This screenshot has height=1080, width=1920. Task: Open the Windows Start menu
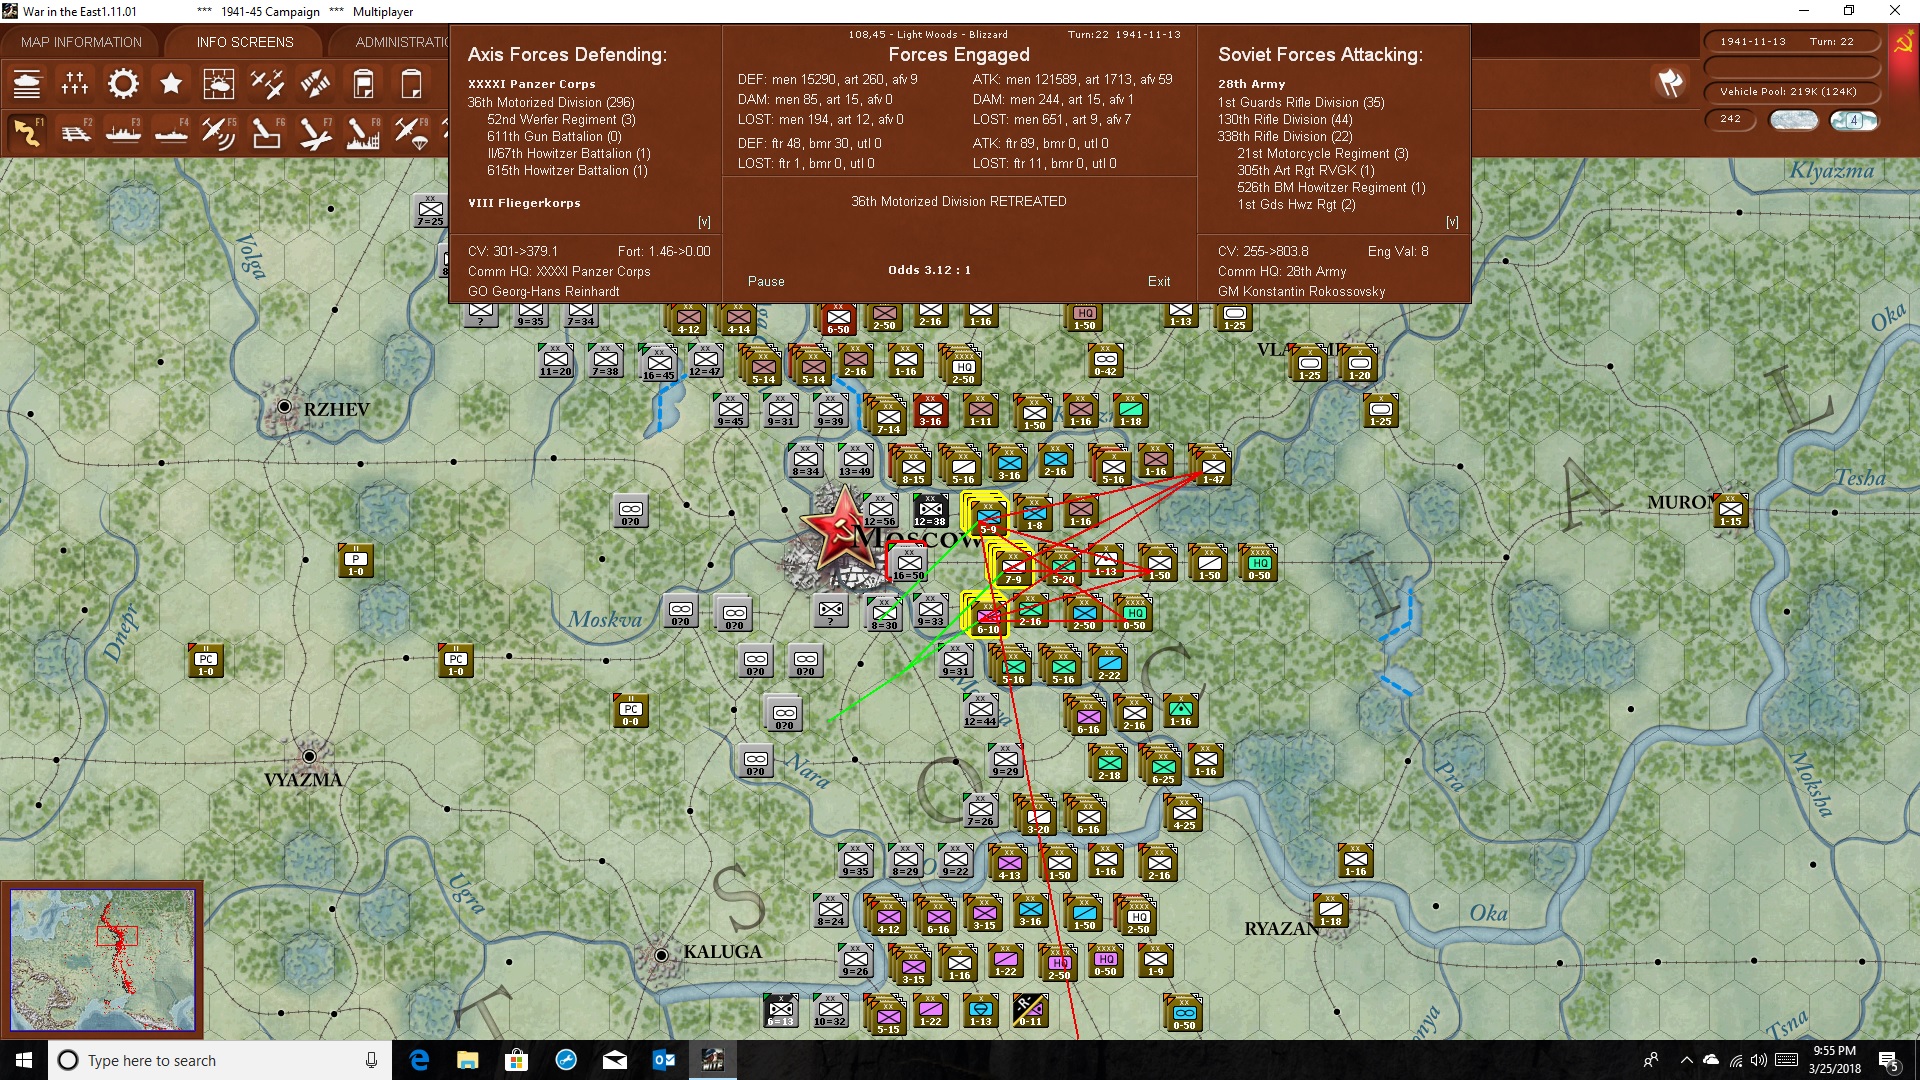(x=24, y=1060)
